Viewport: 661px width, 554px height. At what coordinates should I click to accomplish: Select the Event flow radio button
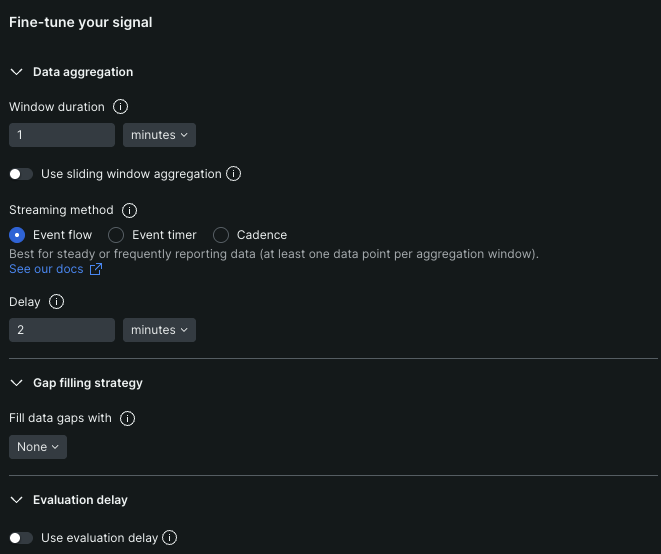(17, 235)
